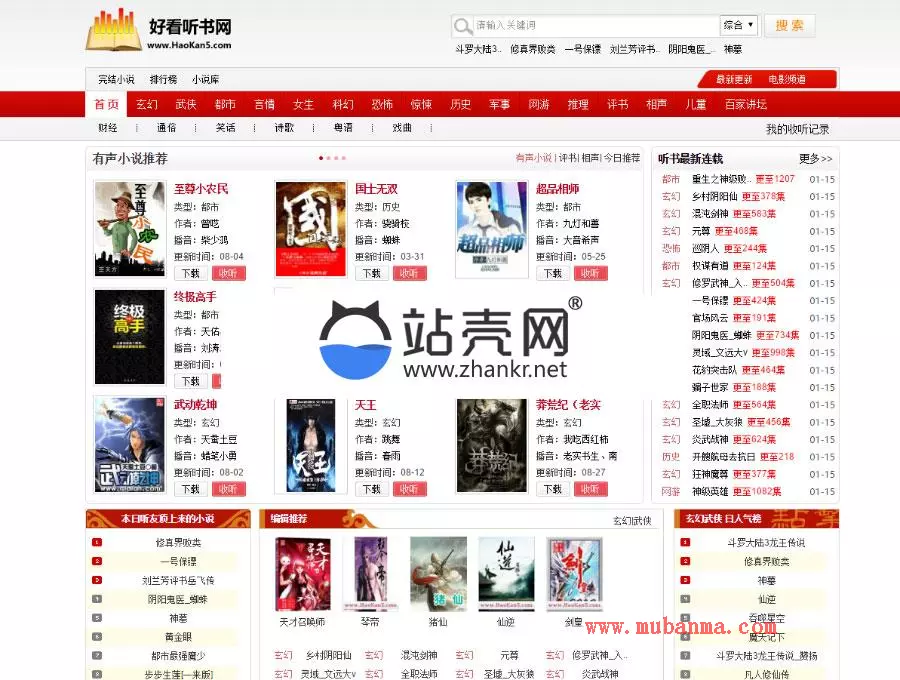
Task: Click the HaoKan5 bookshelf logo
Action: pos(114,30)
